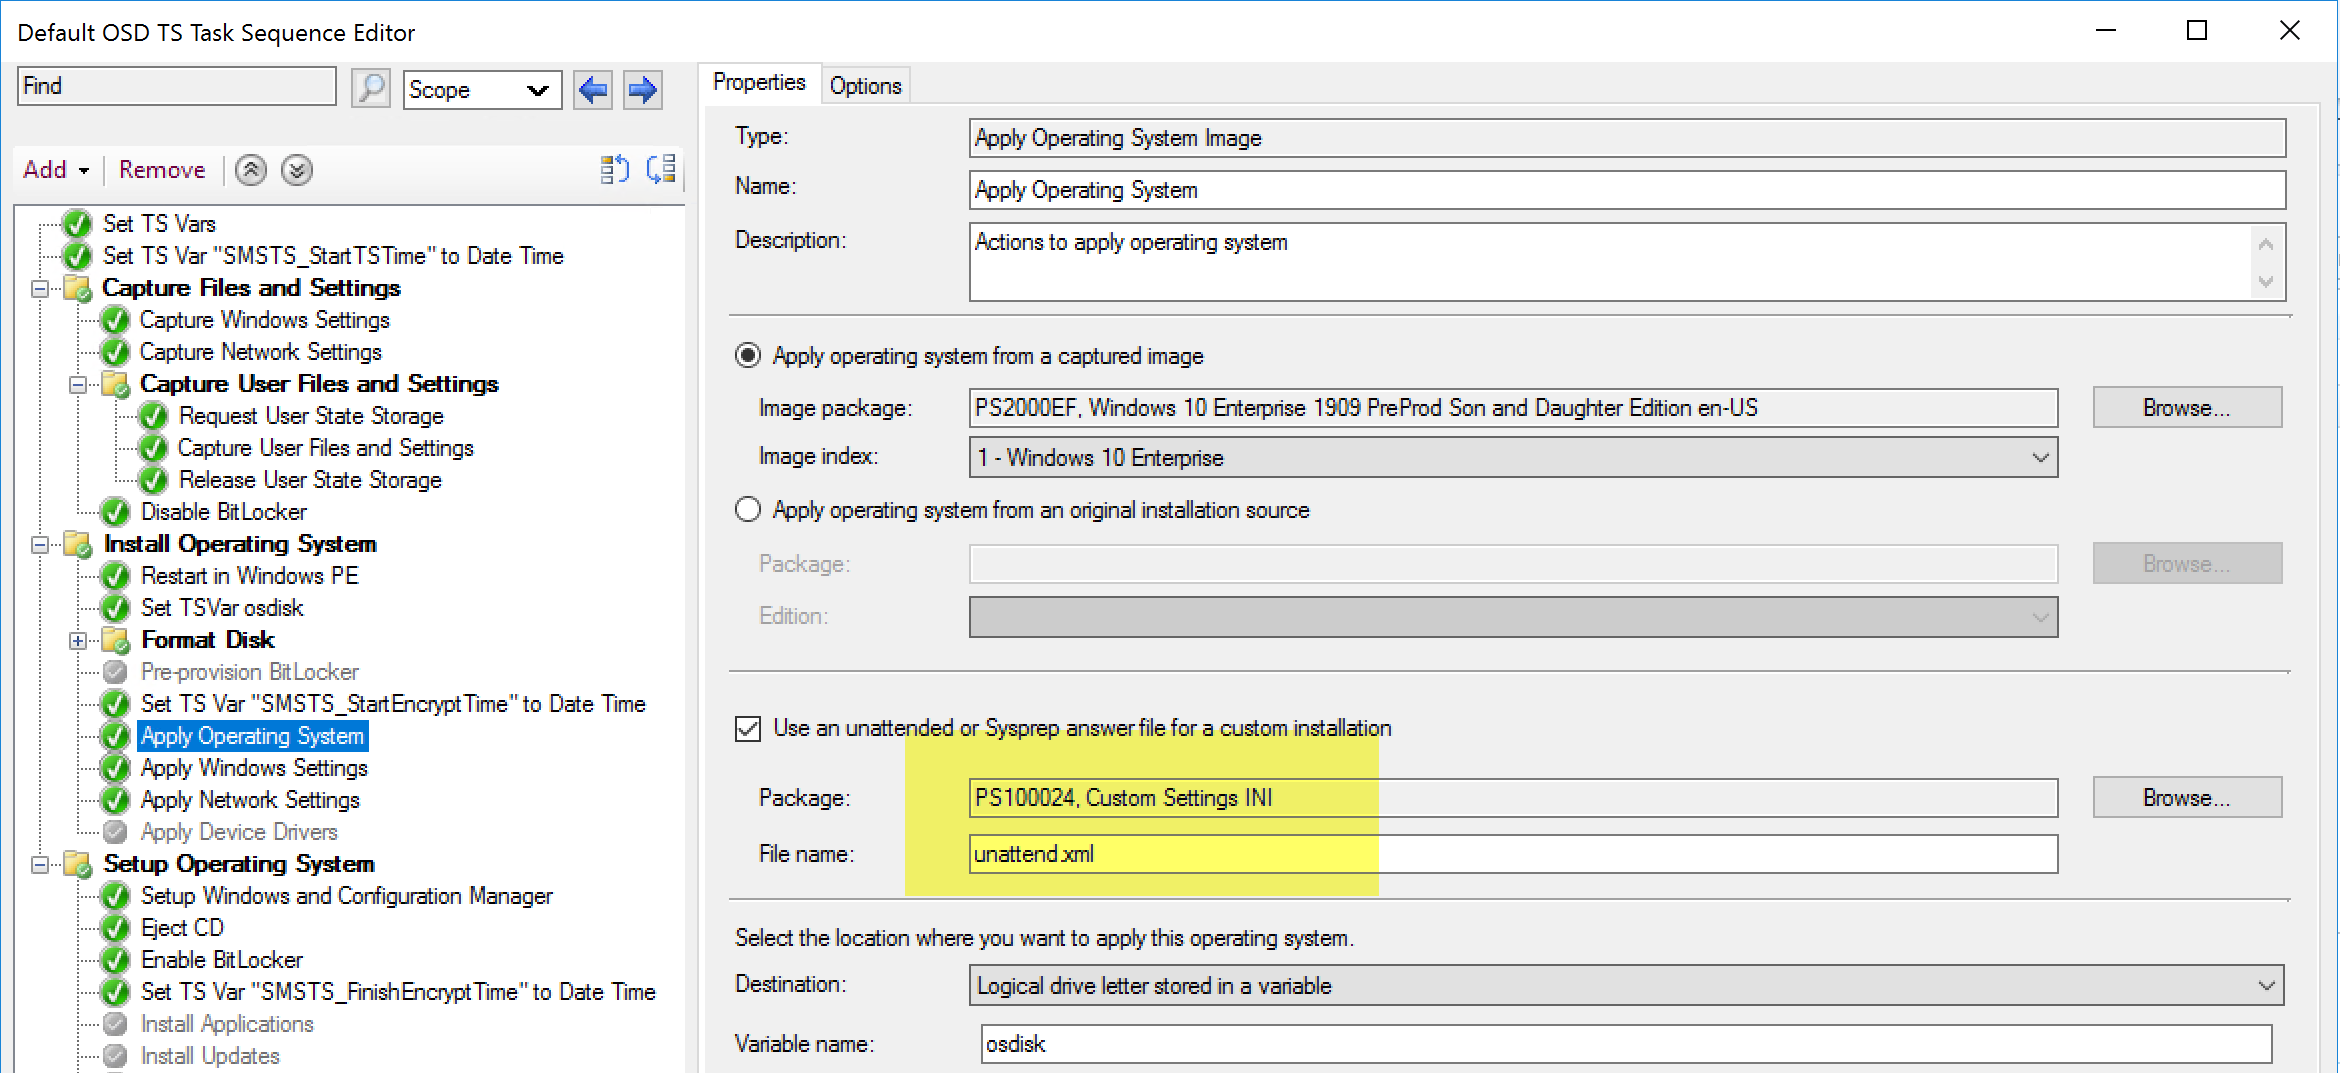Screen dimensions: 2340x1073
Task: Click the unattend.xml File name field
Action: 1512,854
